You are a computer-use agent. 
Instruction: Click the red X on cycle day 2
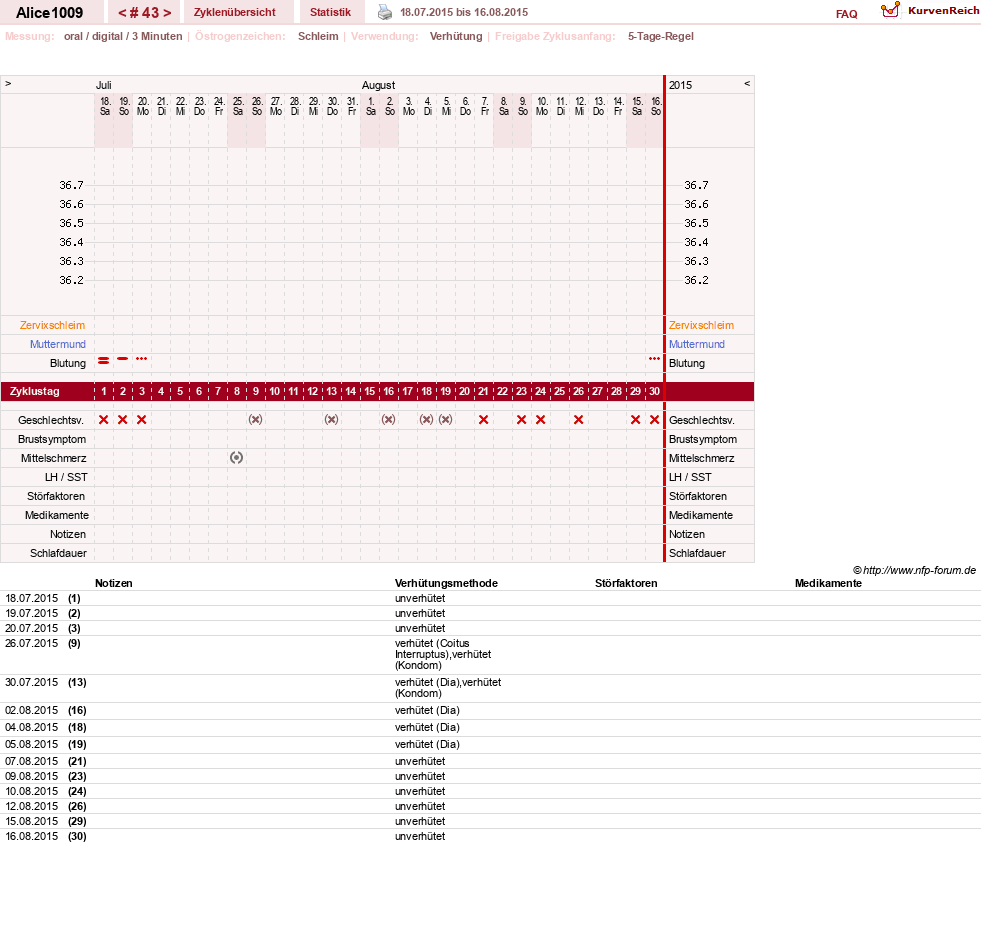(x=123, y=420)
